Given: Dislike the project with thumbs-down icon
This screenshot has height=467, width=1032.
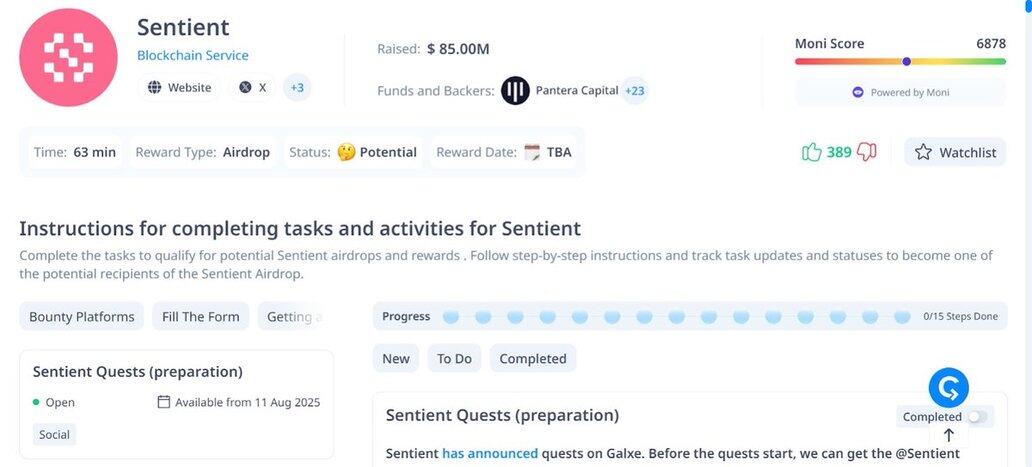Looking at the screenshot, I should click(867, 152).
